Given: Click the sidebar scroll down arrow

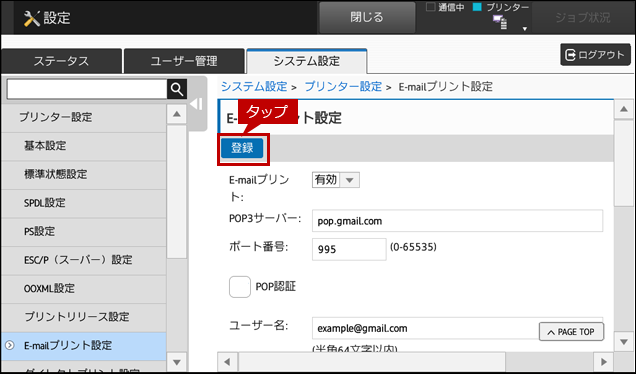Looking at the screenshot, I should [x=177, y=362].
